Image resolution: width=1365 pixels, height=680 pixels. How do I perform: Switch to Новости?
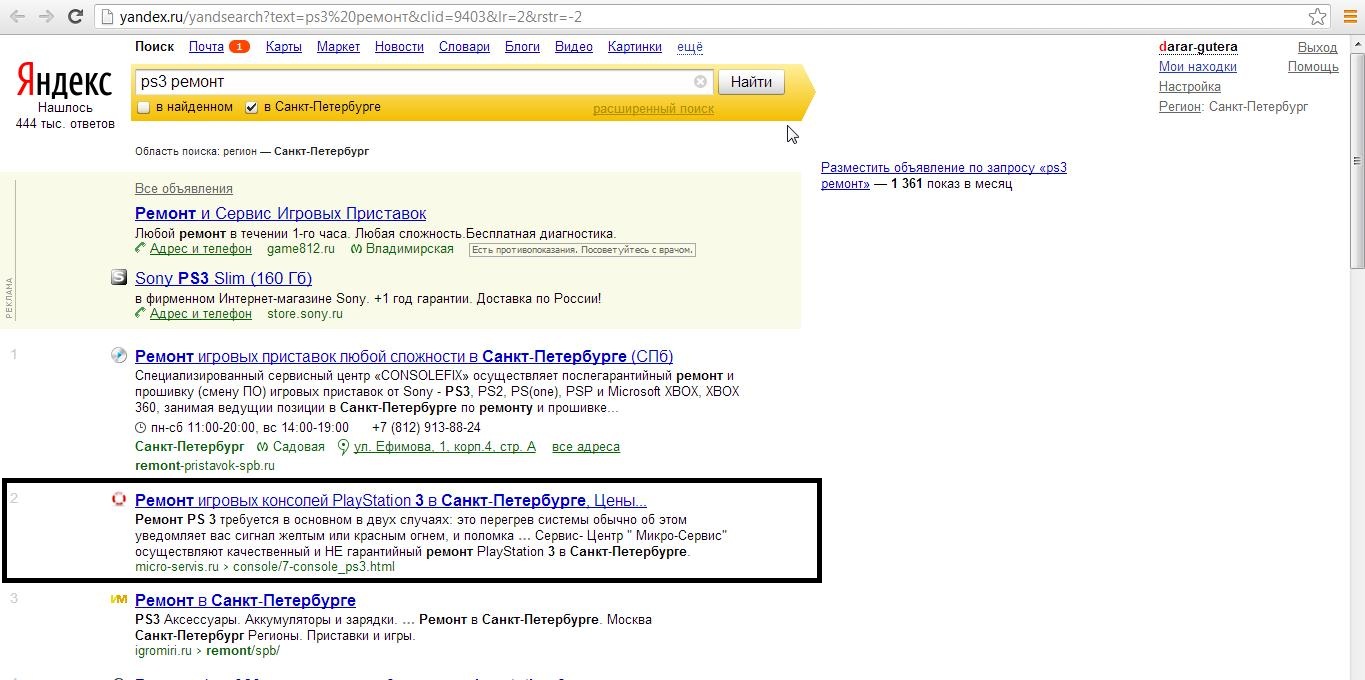coord(399,47)
